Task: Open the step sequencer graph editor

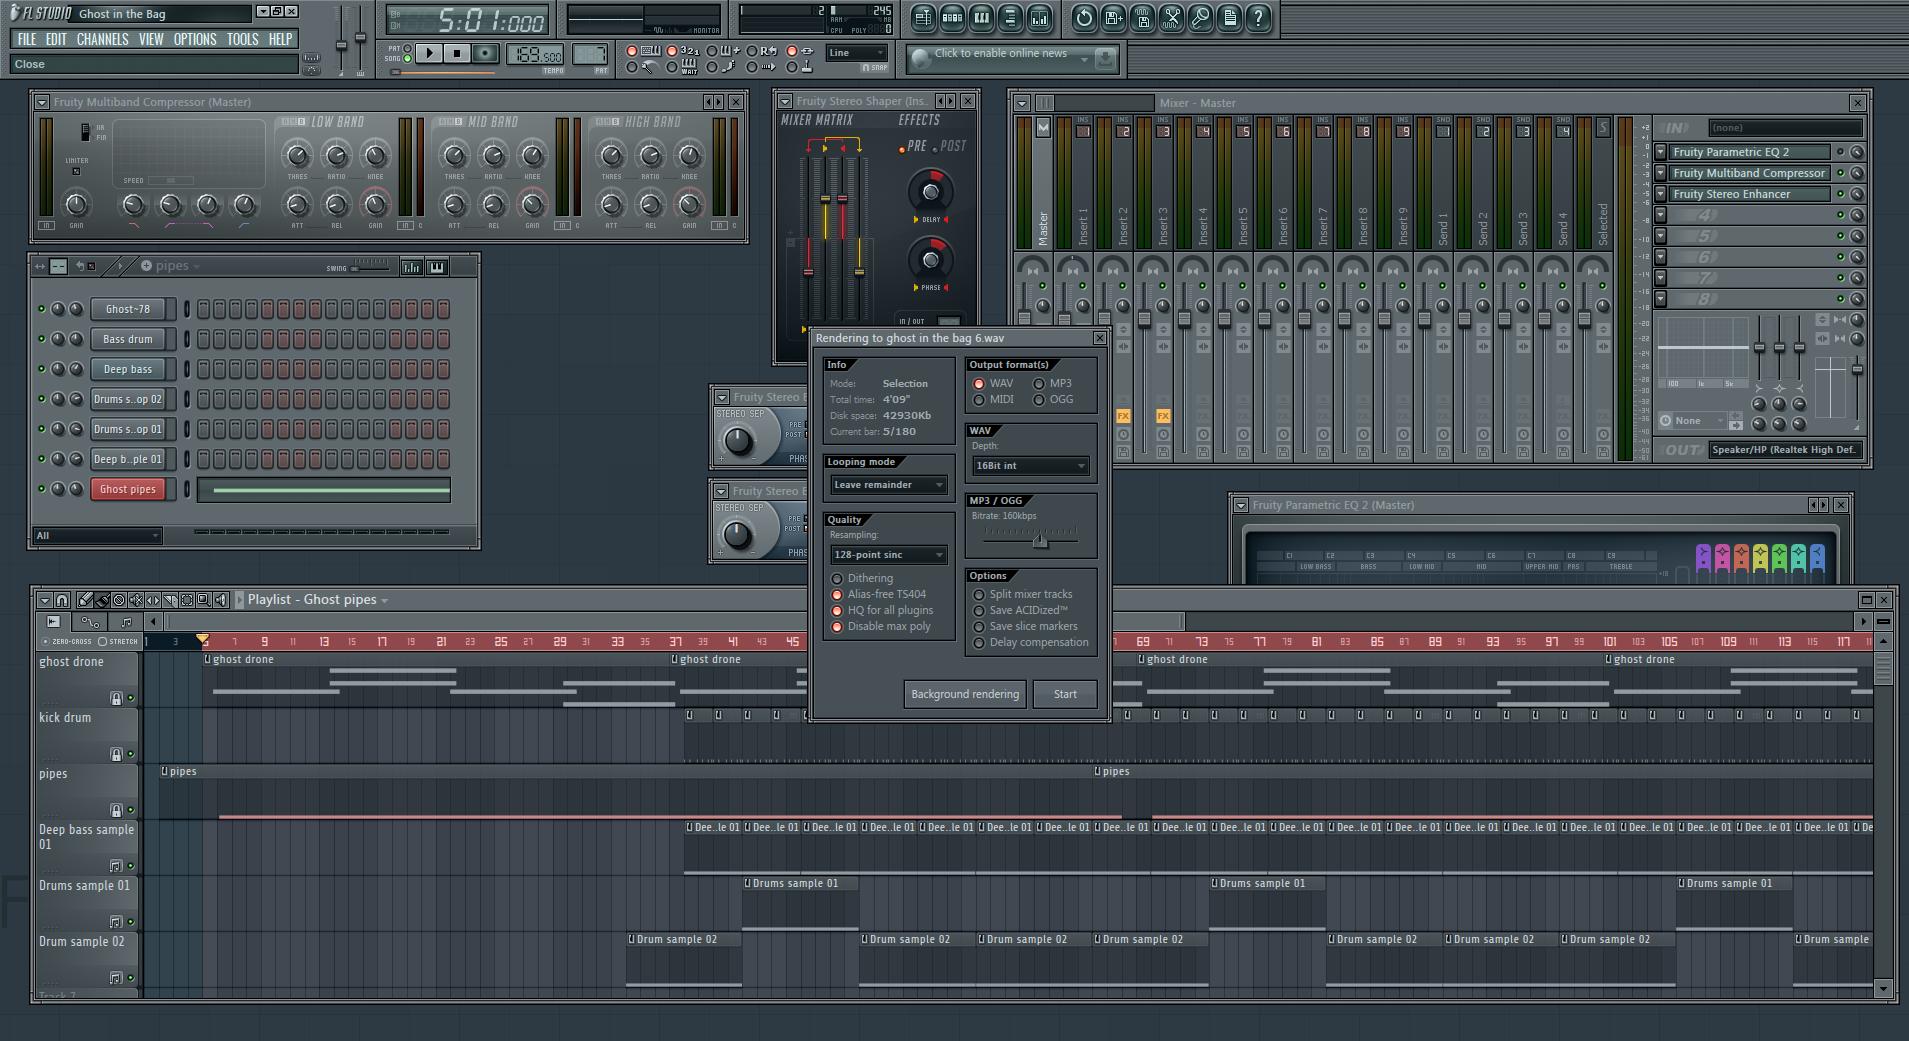Action: [411, 267]
